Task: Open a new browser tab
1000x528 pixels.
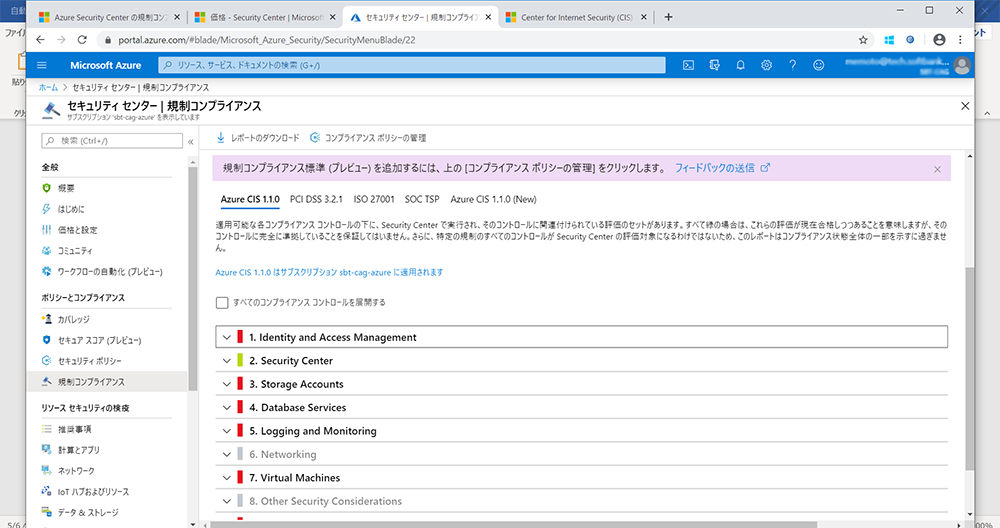Action: pos(668,17)
